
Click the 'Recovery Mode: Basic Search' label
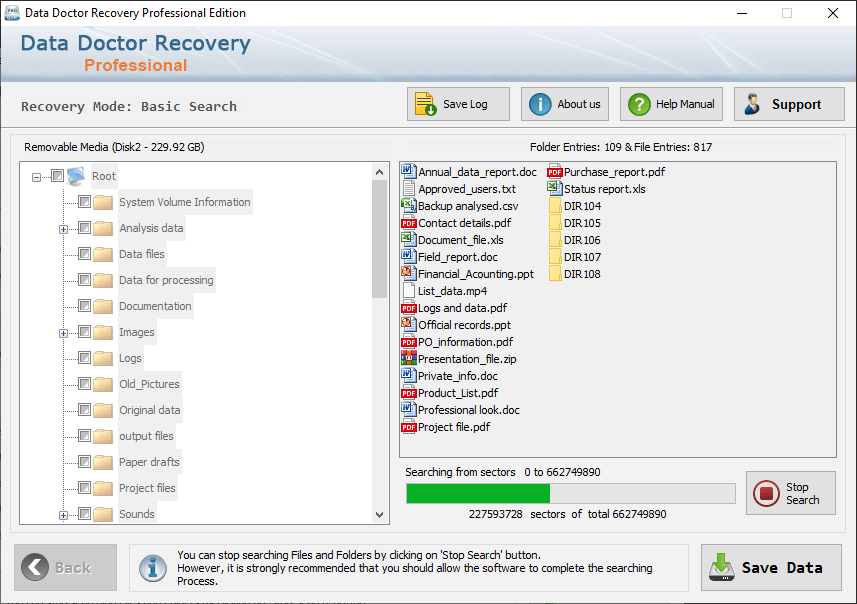pos(129,107)
